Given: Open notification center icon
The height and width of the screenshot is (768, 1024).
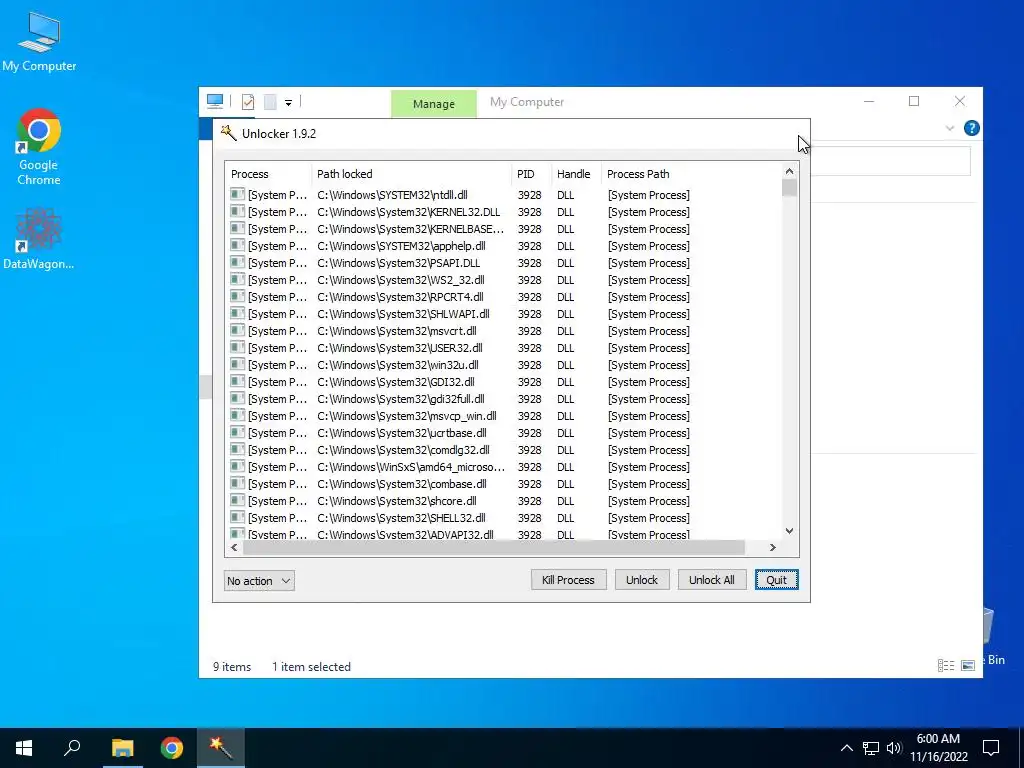Looking at the screenshot, I should click(x=991, y=748).
